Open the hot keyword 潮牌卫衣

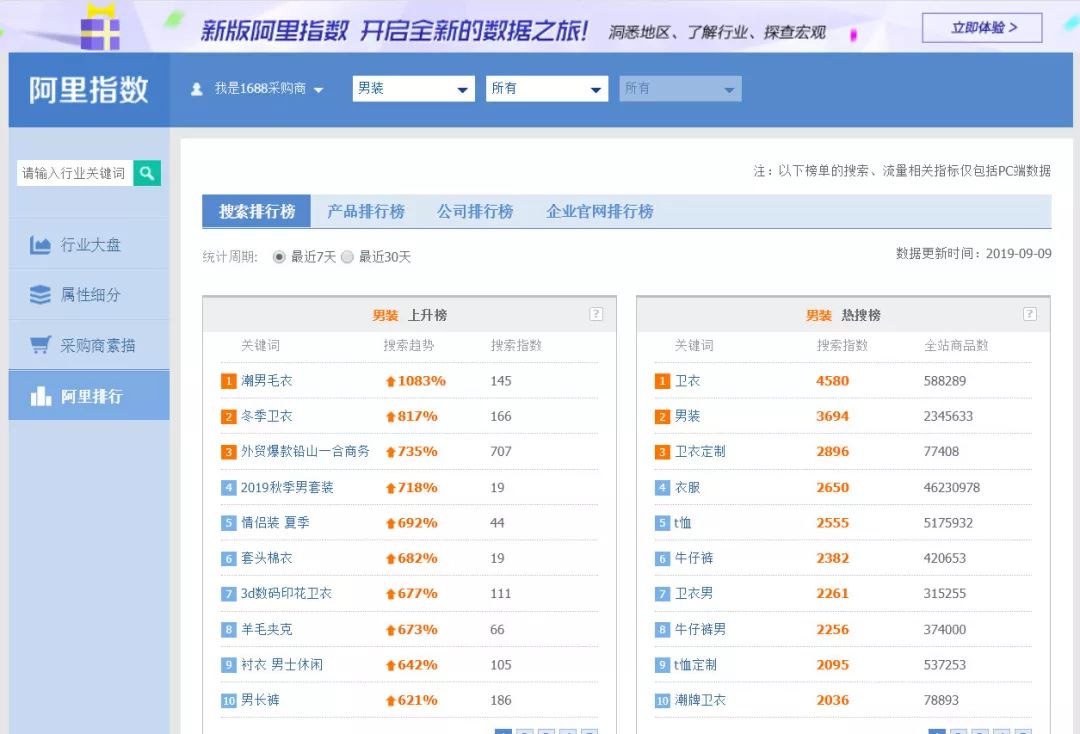coord(700,700)
